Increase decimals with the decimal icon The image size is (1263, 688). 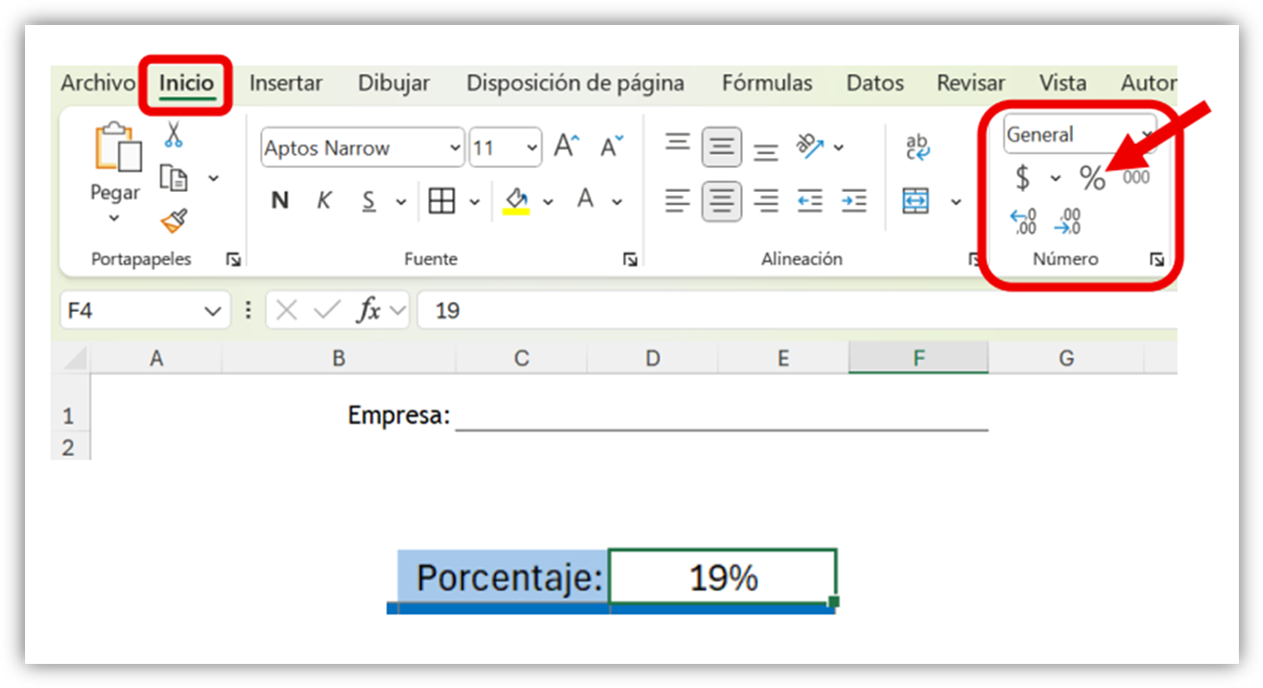coord(1022,220)
